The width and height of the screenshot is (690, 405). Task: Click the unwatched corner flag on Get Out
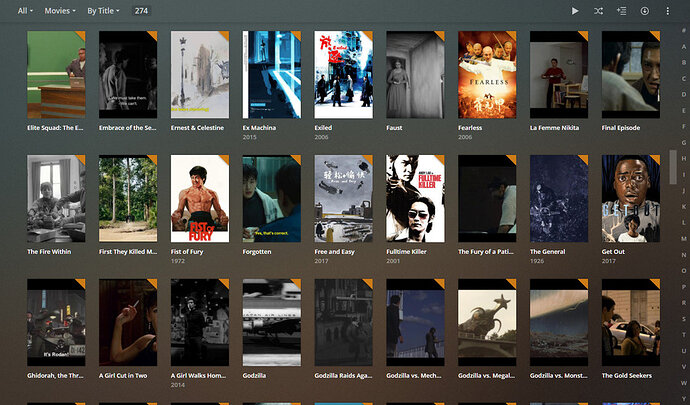pyautogui.click(x=656, y=158)
